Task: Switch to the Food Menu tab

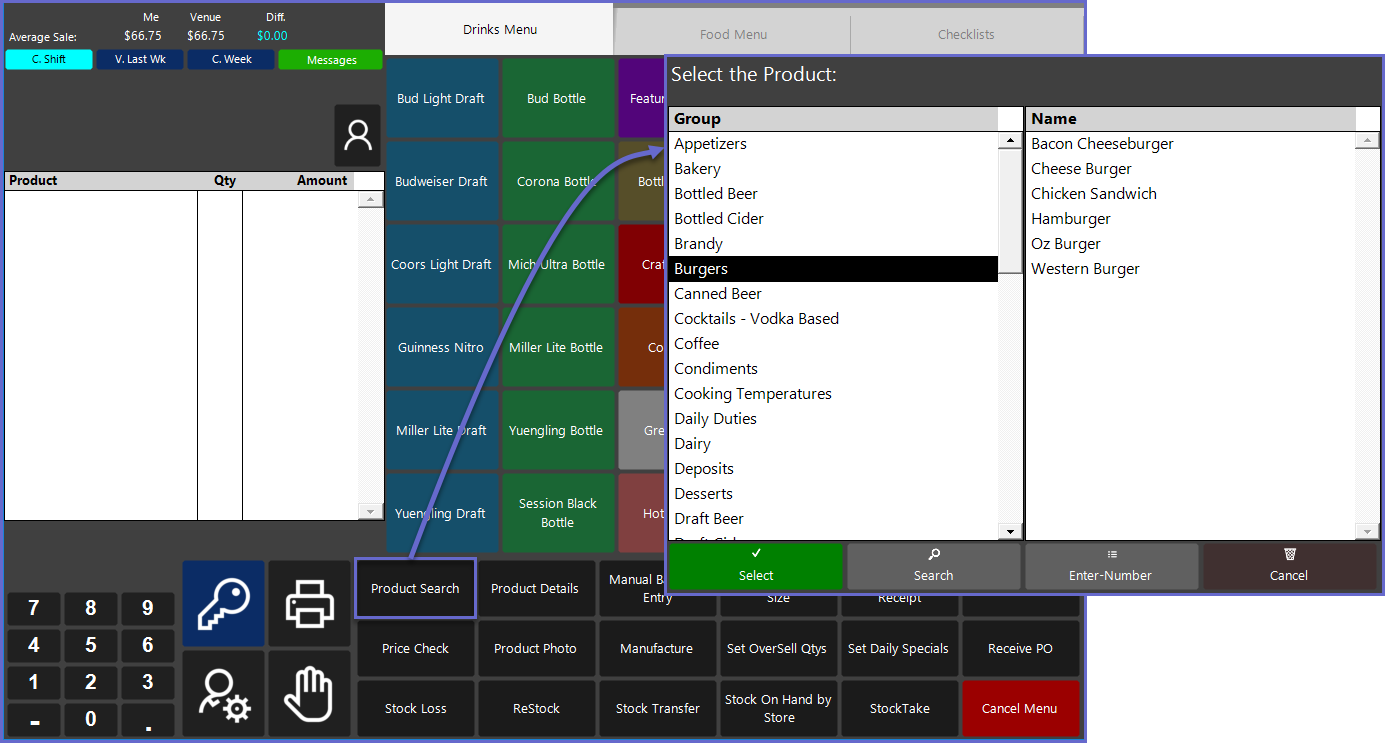Action: coord(733,34)
